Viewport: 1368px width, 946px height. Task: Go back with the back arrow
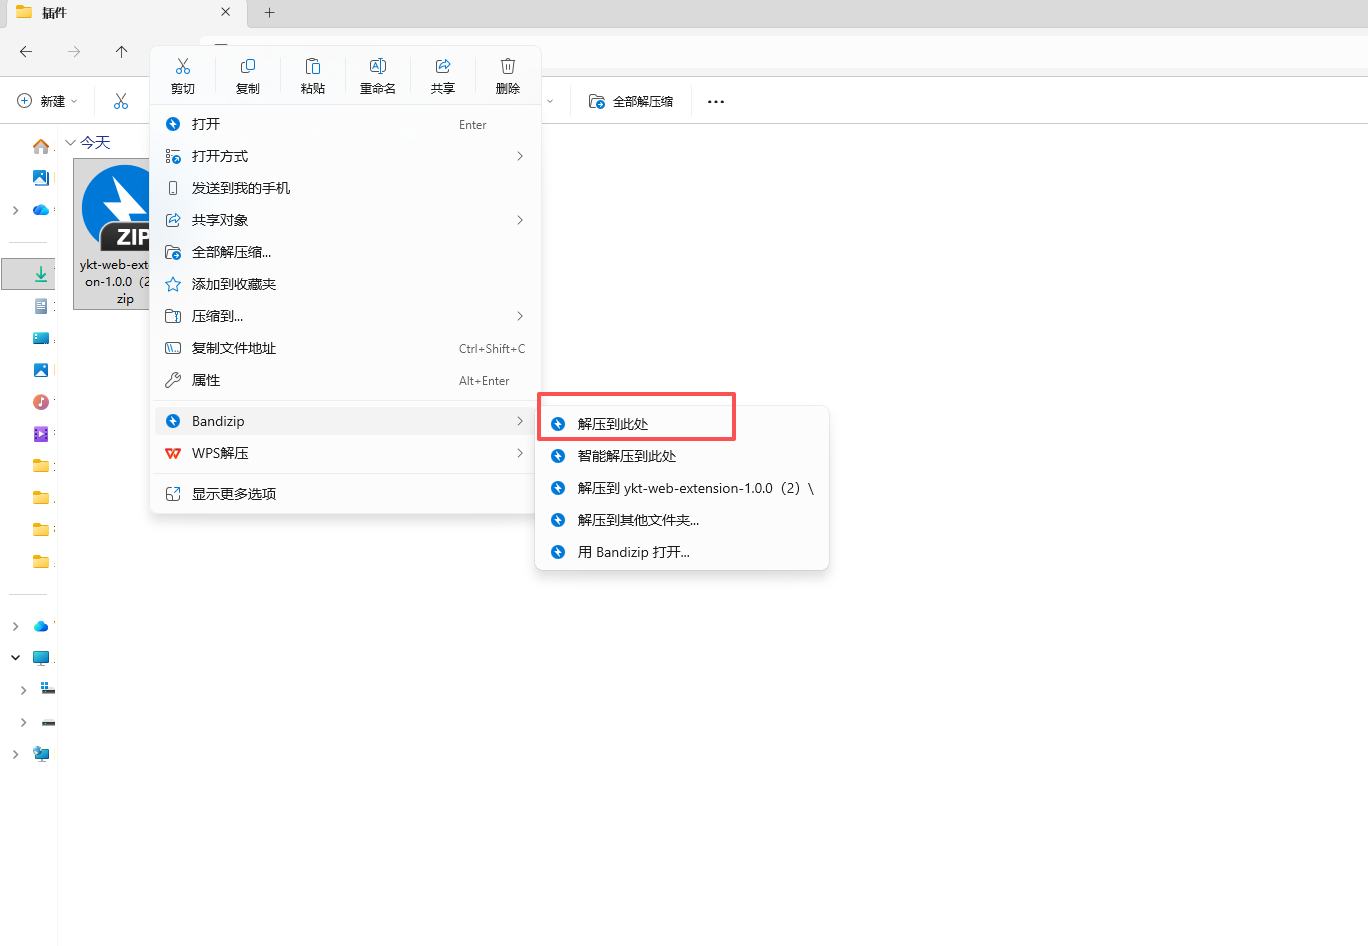26,52
